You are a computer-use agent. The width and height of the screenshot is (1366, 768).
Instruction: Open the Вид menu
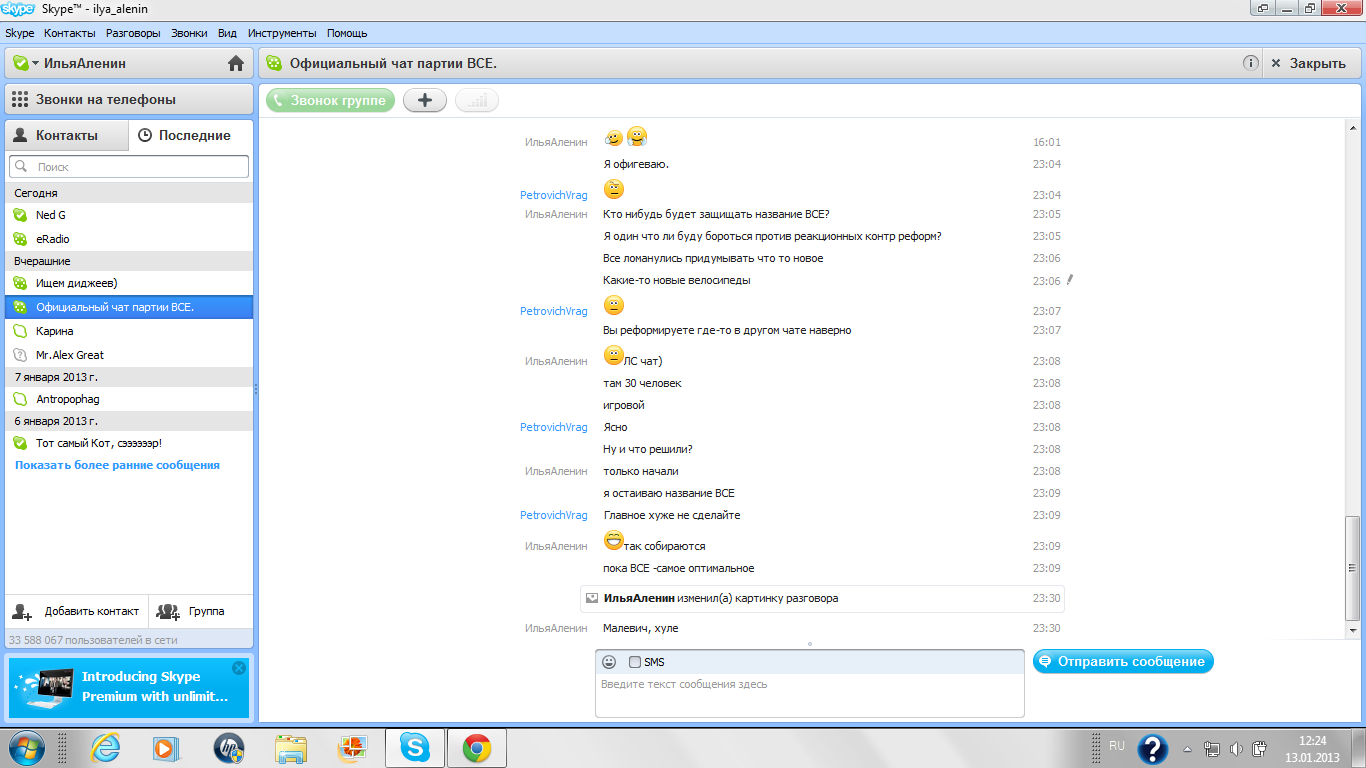click(228, 33)
